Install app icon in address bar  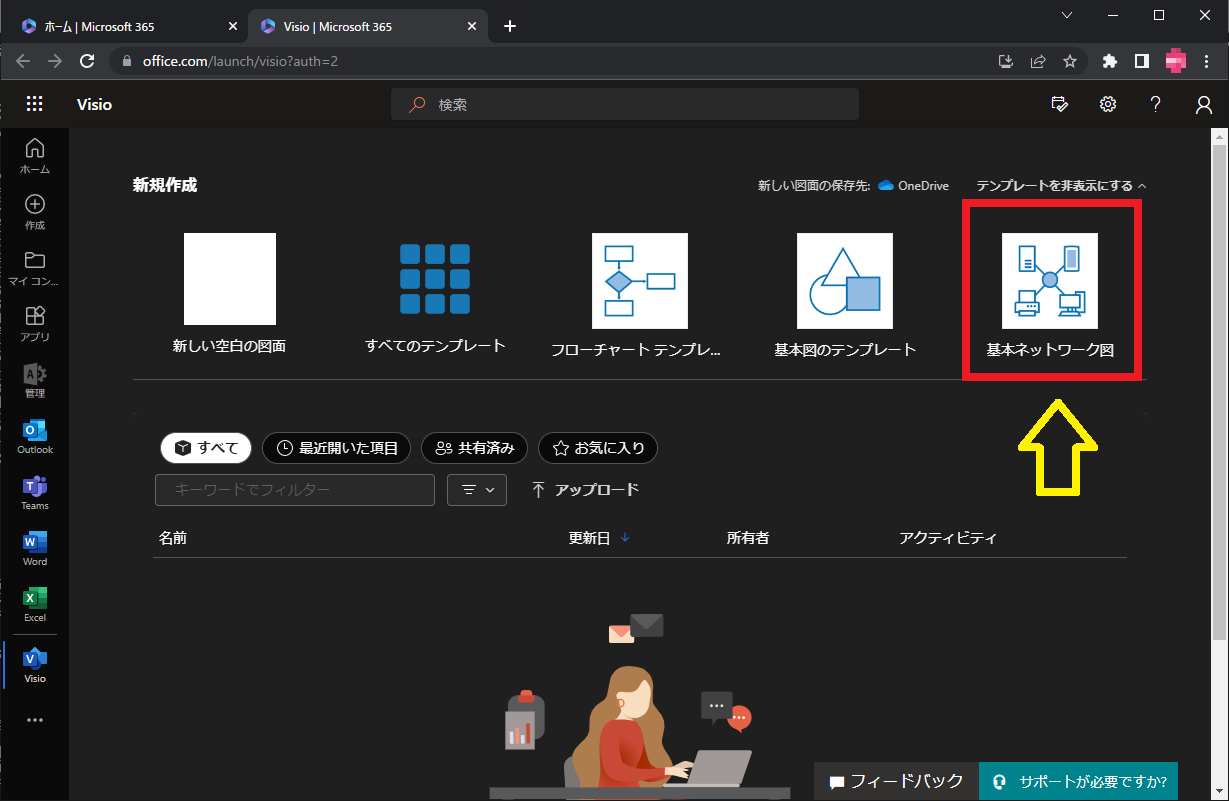pos(1006,61)
